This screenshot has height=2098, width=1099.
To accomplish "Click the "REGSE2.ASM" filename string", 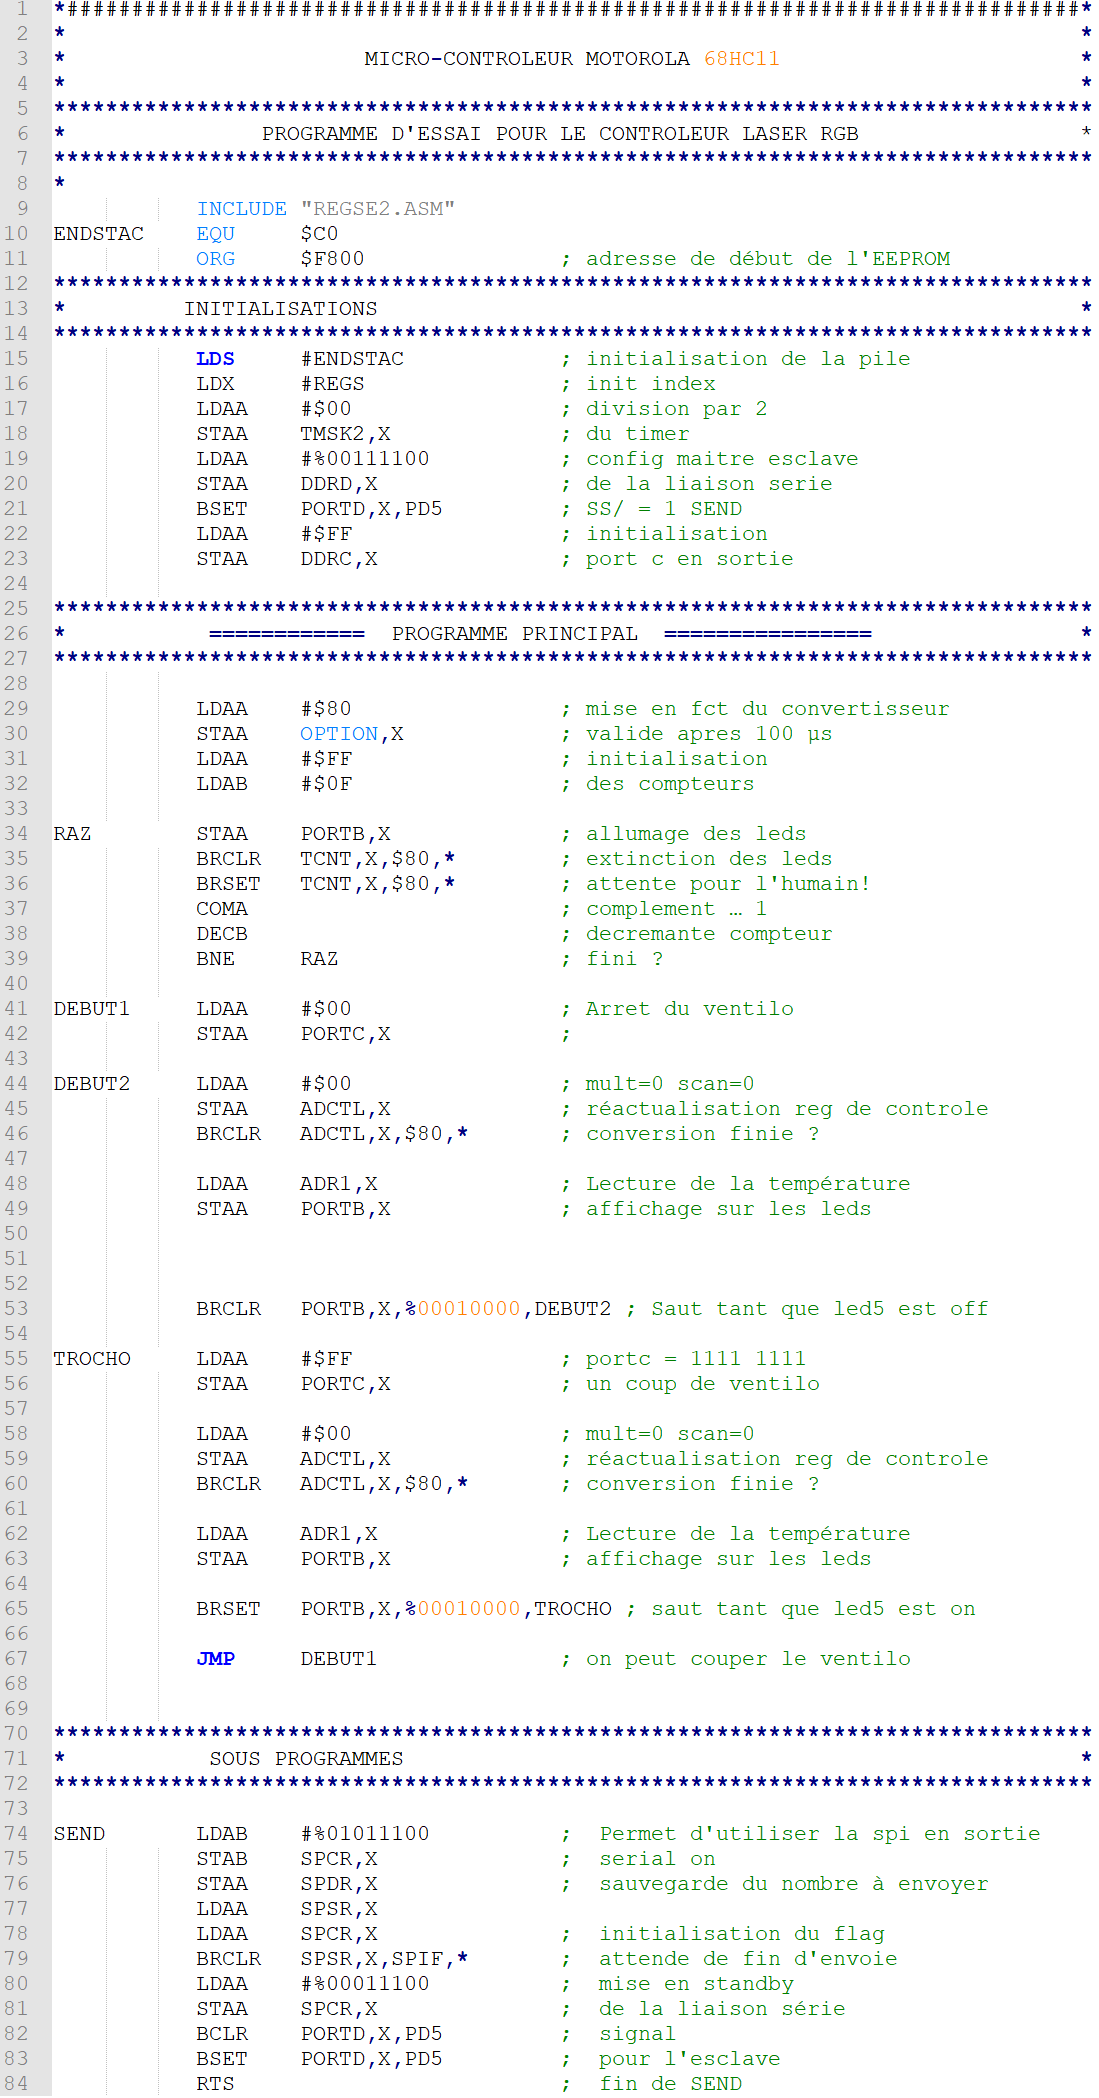I will tap(377, 209).
